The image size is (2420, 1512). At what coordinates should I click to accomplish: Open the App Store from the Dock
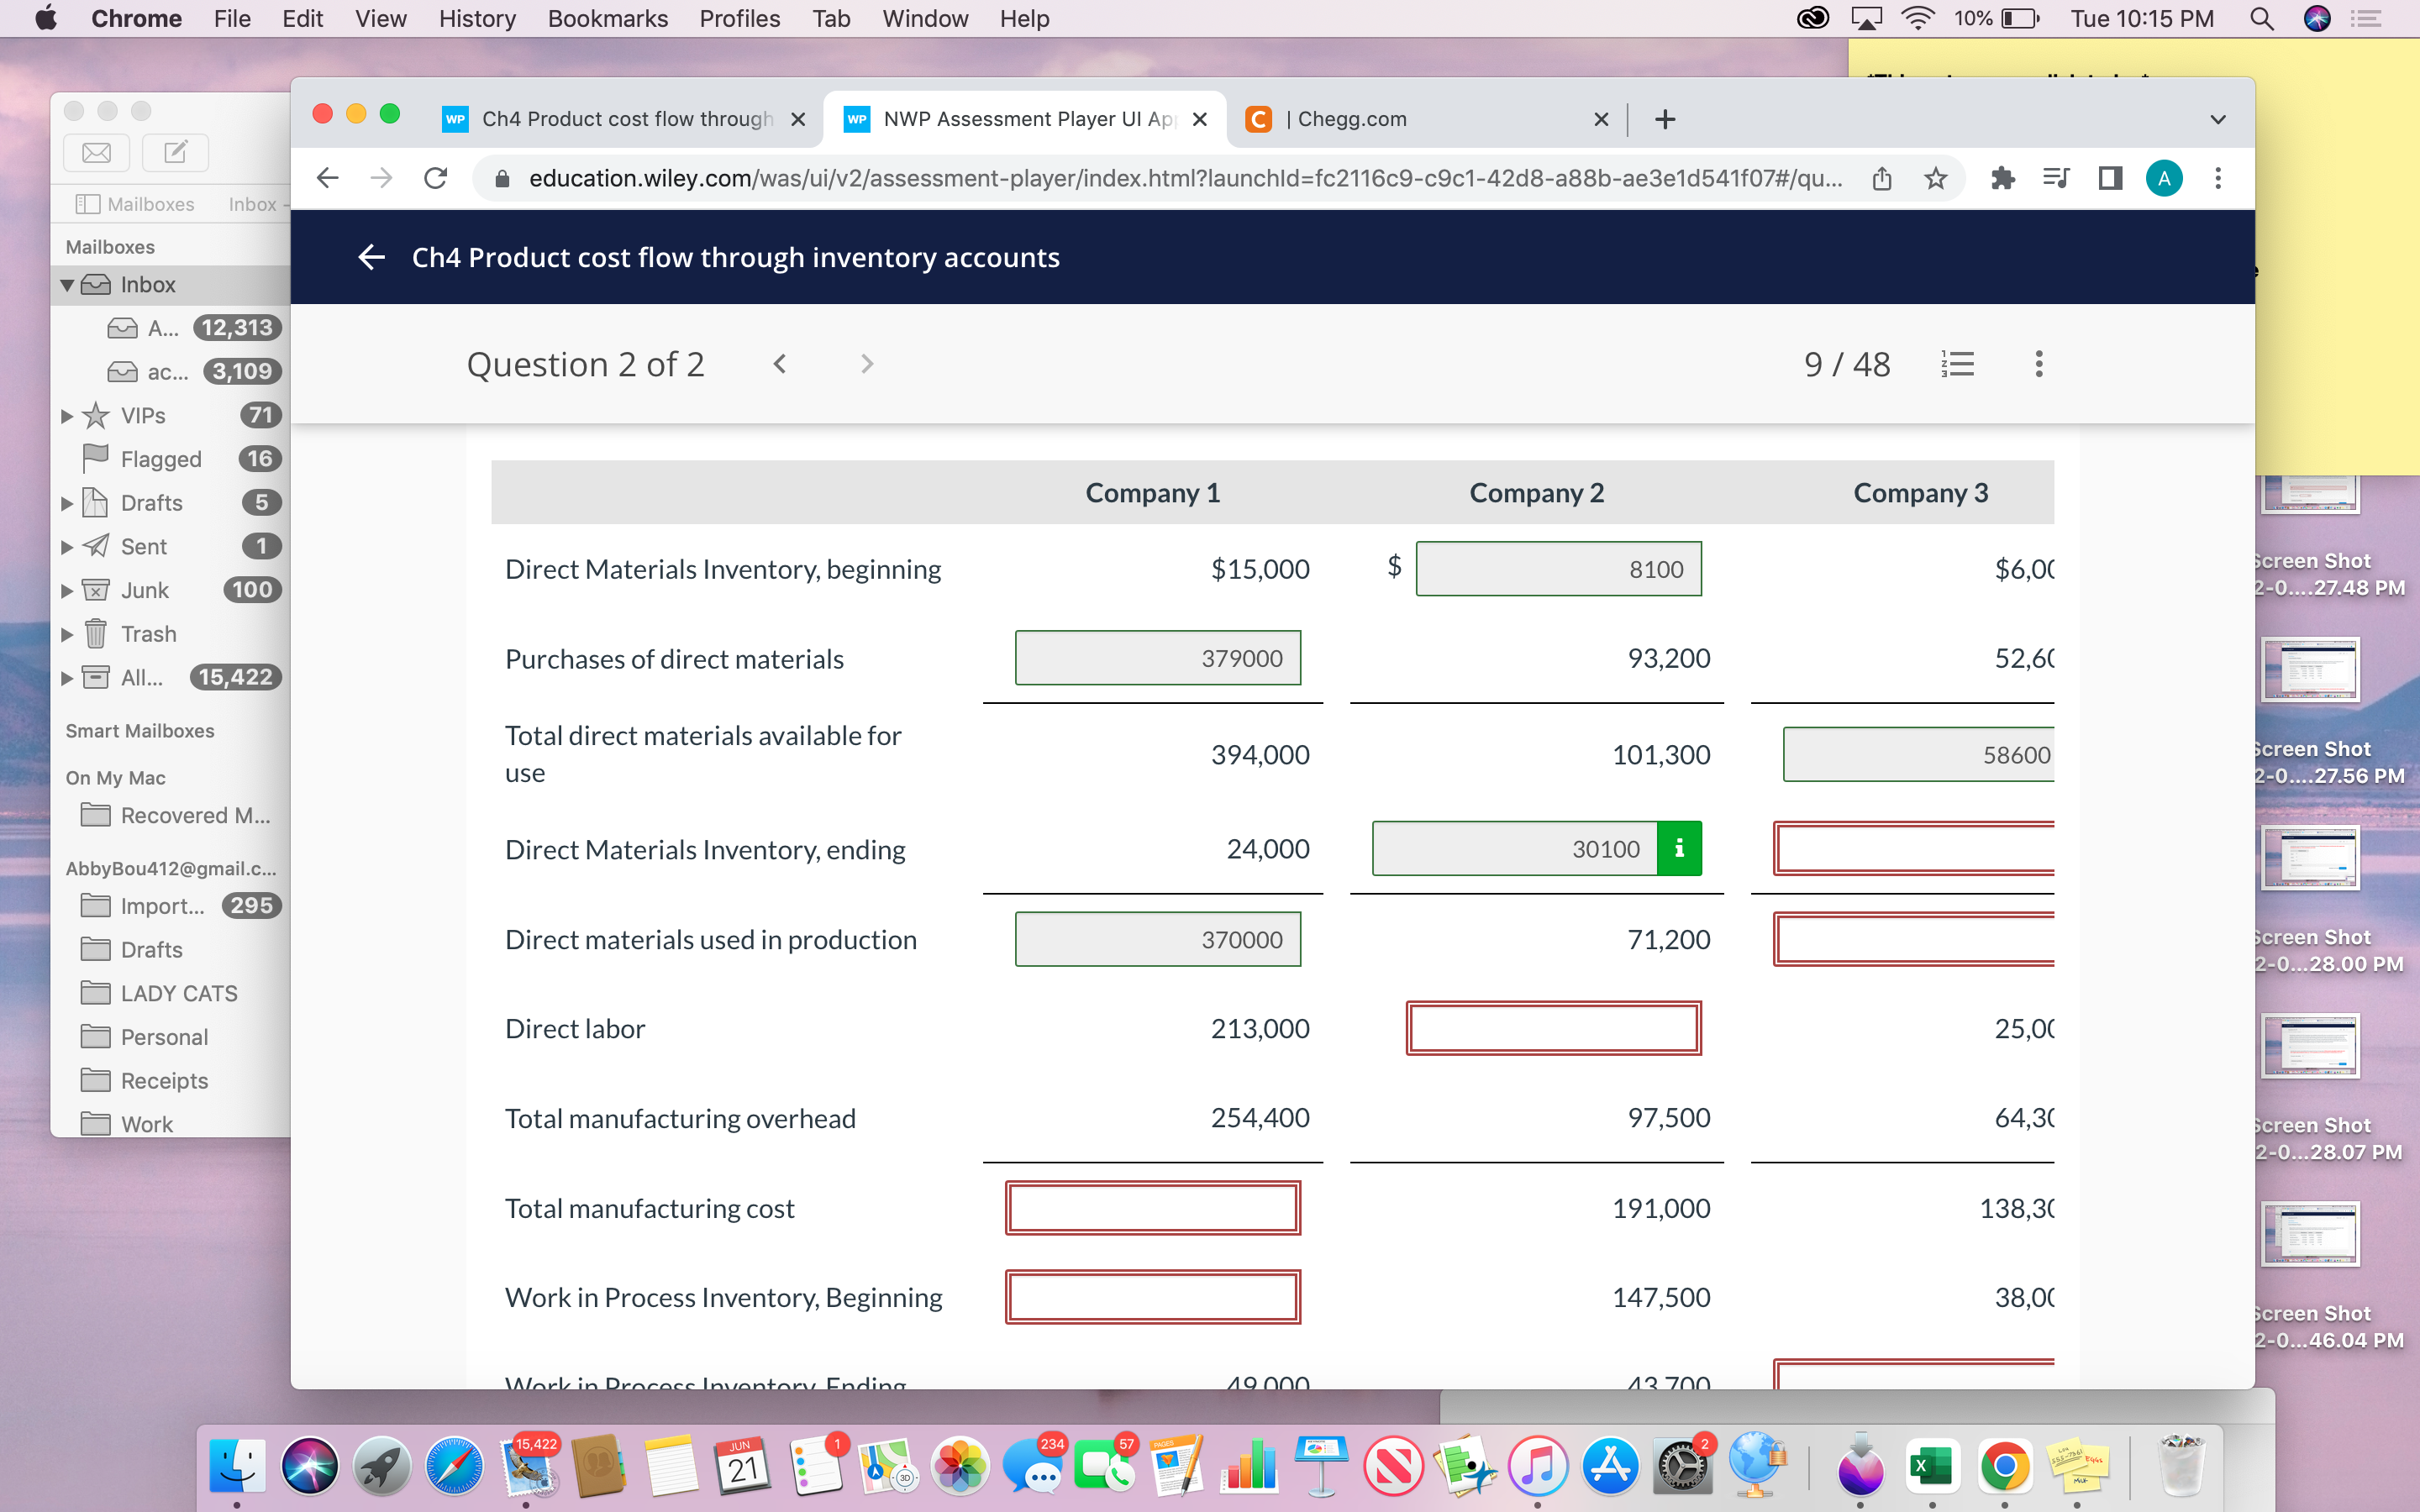tap(1612, 1465)
